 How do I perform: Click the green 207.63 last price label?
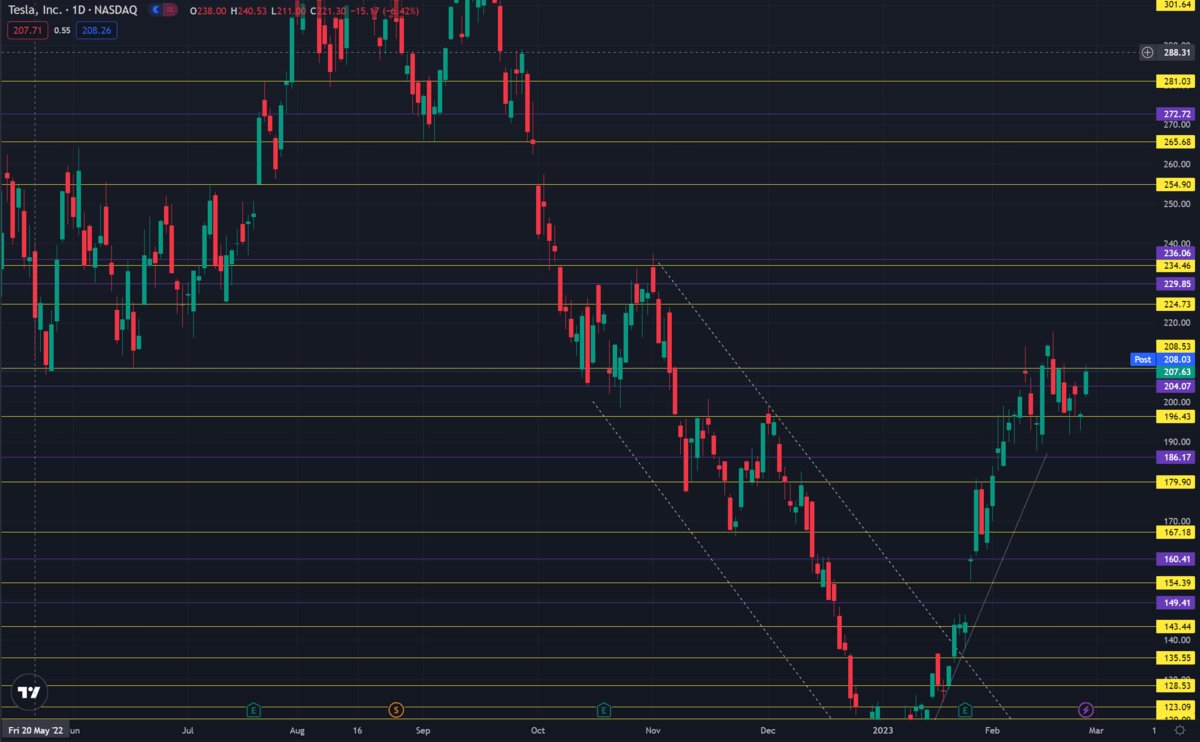1176,372
